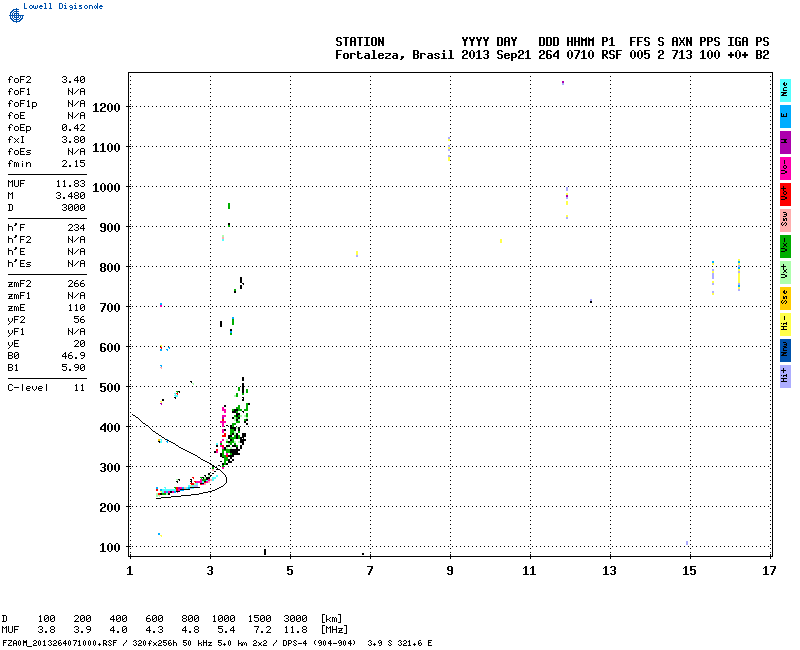Open the Lowell Digisonde title link
800x650 pixels.
pyautogui.click(x=63, y=6)
